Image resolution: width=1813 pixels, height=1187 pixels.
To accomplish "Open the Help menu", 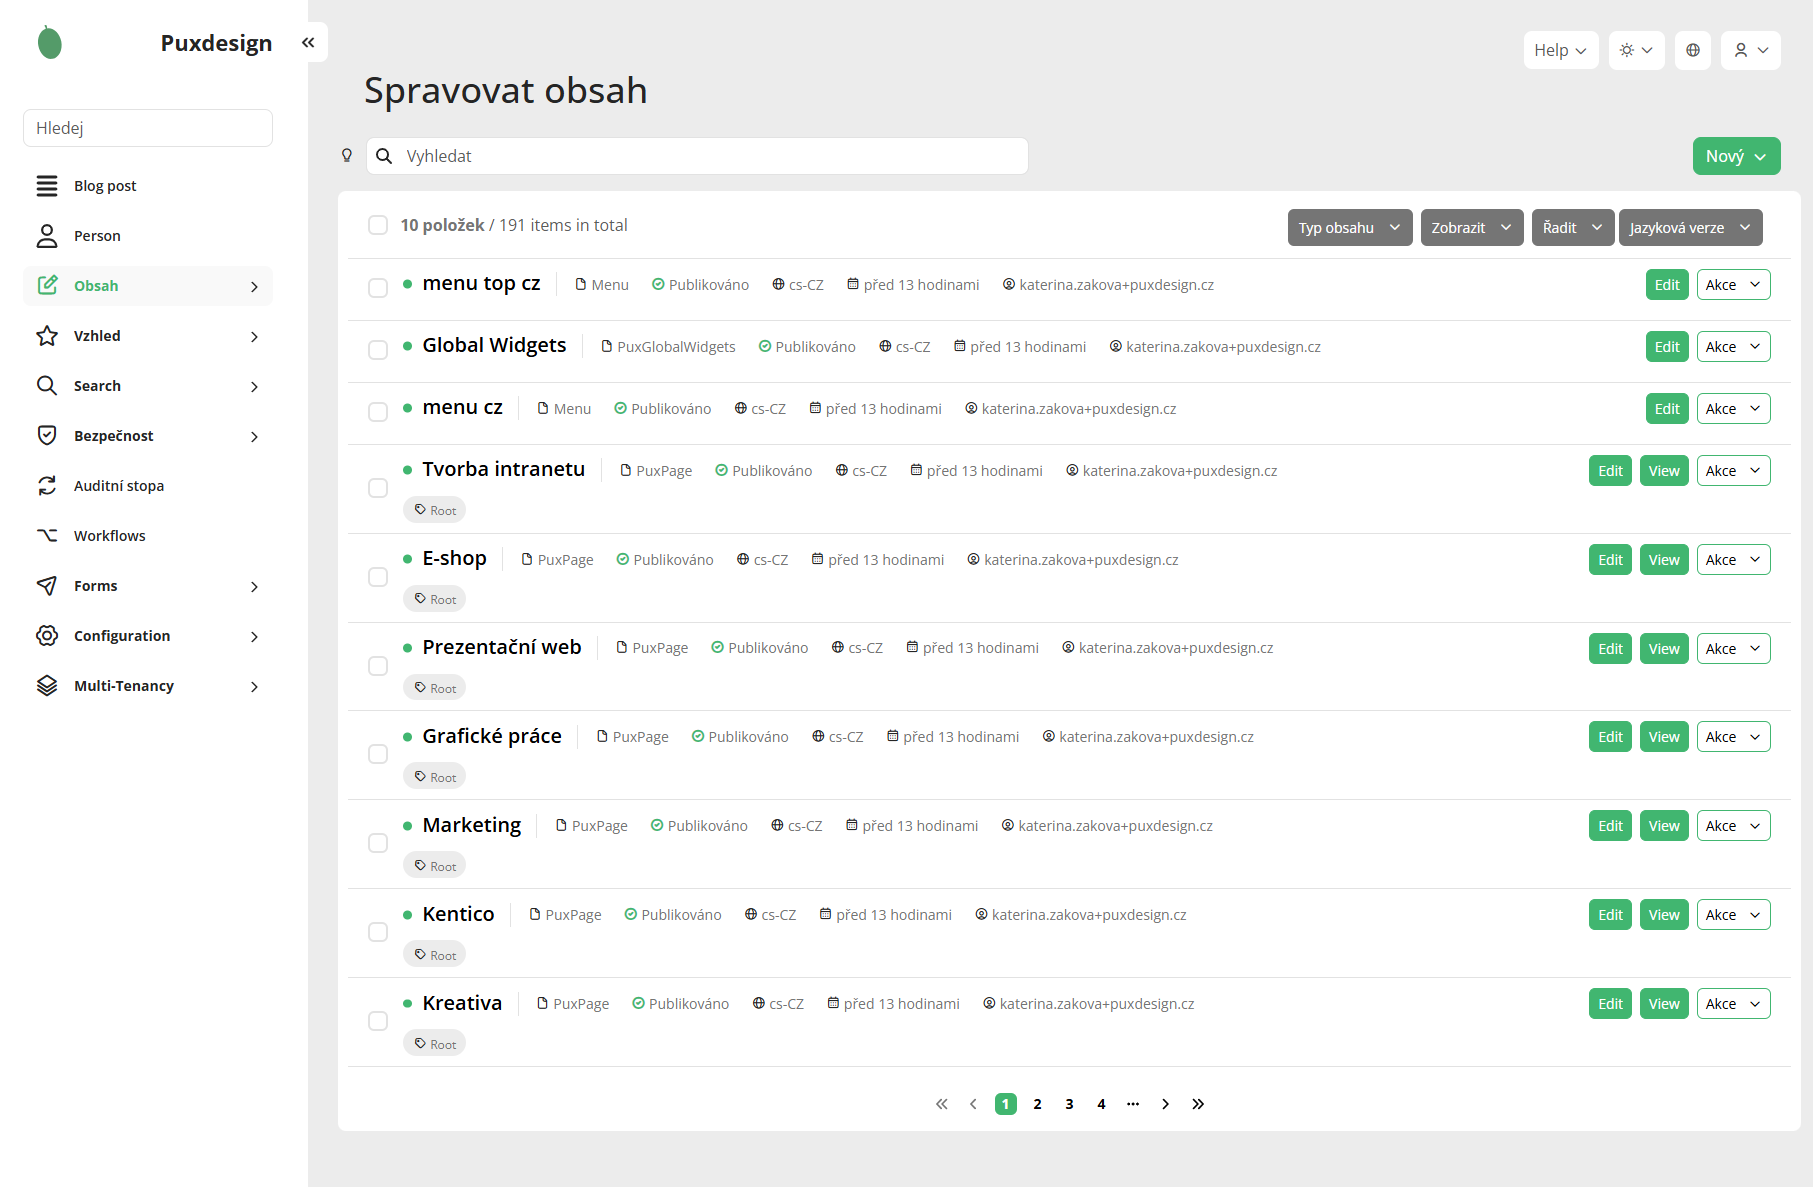I will [1560, 50].
